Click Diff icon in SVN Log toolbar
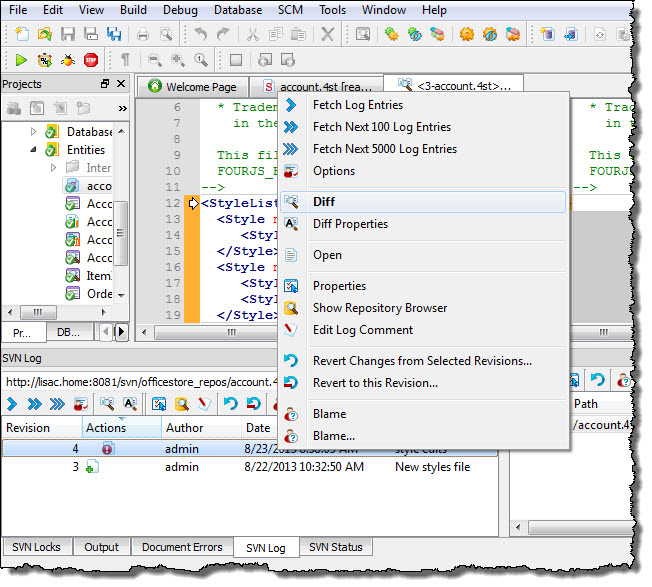The height and width of the screenshot is (587, 652). coord(107,404)
